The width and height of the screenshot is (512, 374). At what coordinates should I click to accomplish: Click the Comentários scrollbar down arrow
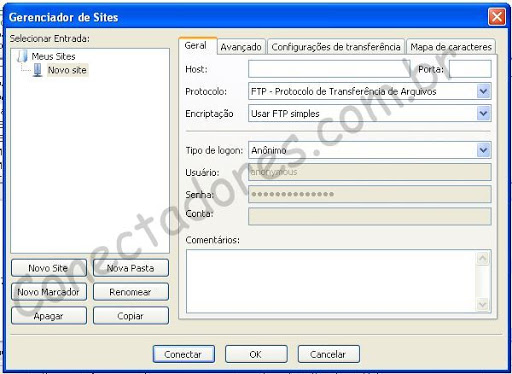pyautogui.click(x=483, y=304)
